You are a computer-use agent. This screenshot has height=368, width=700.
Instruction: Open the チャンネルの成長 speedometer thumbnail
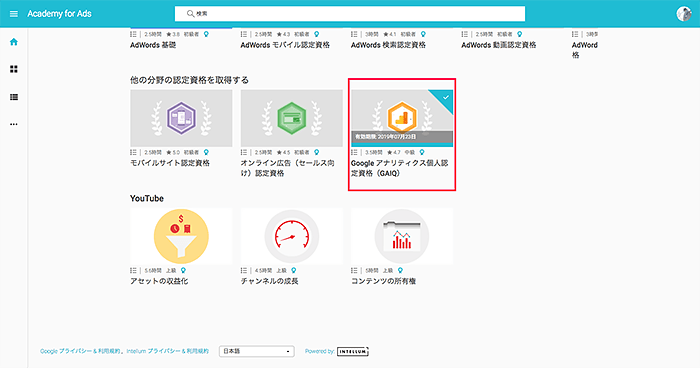(x=292, y=236)
